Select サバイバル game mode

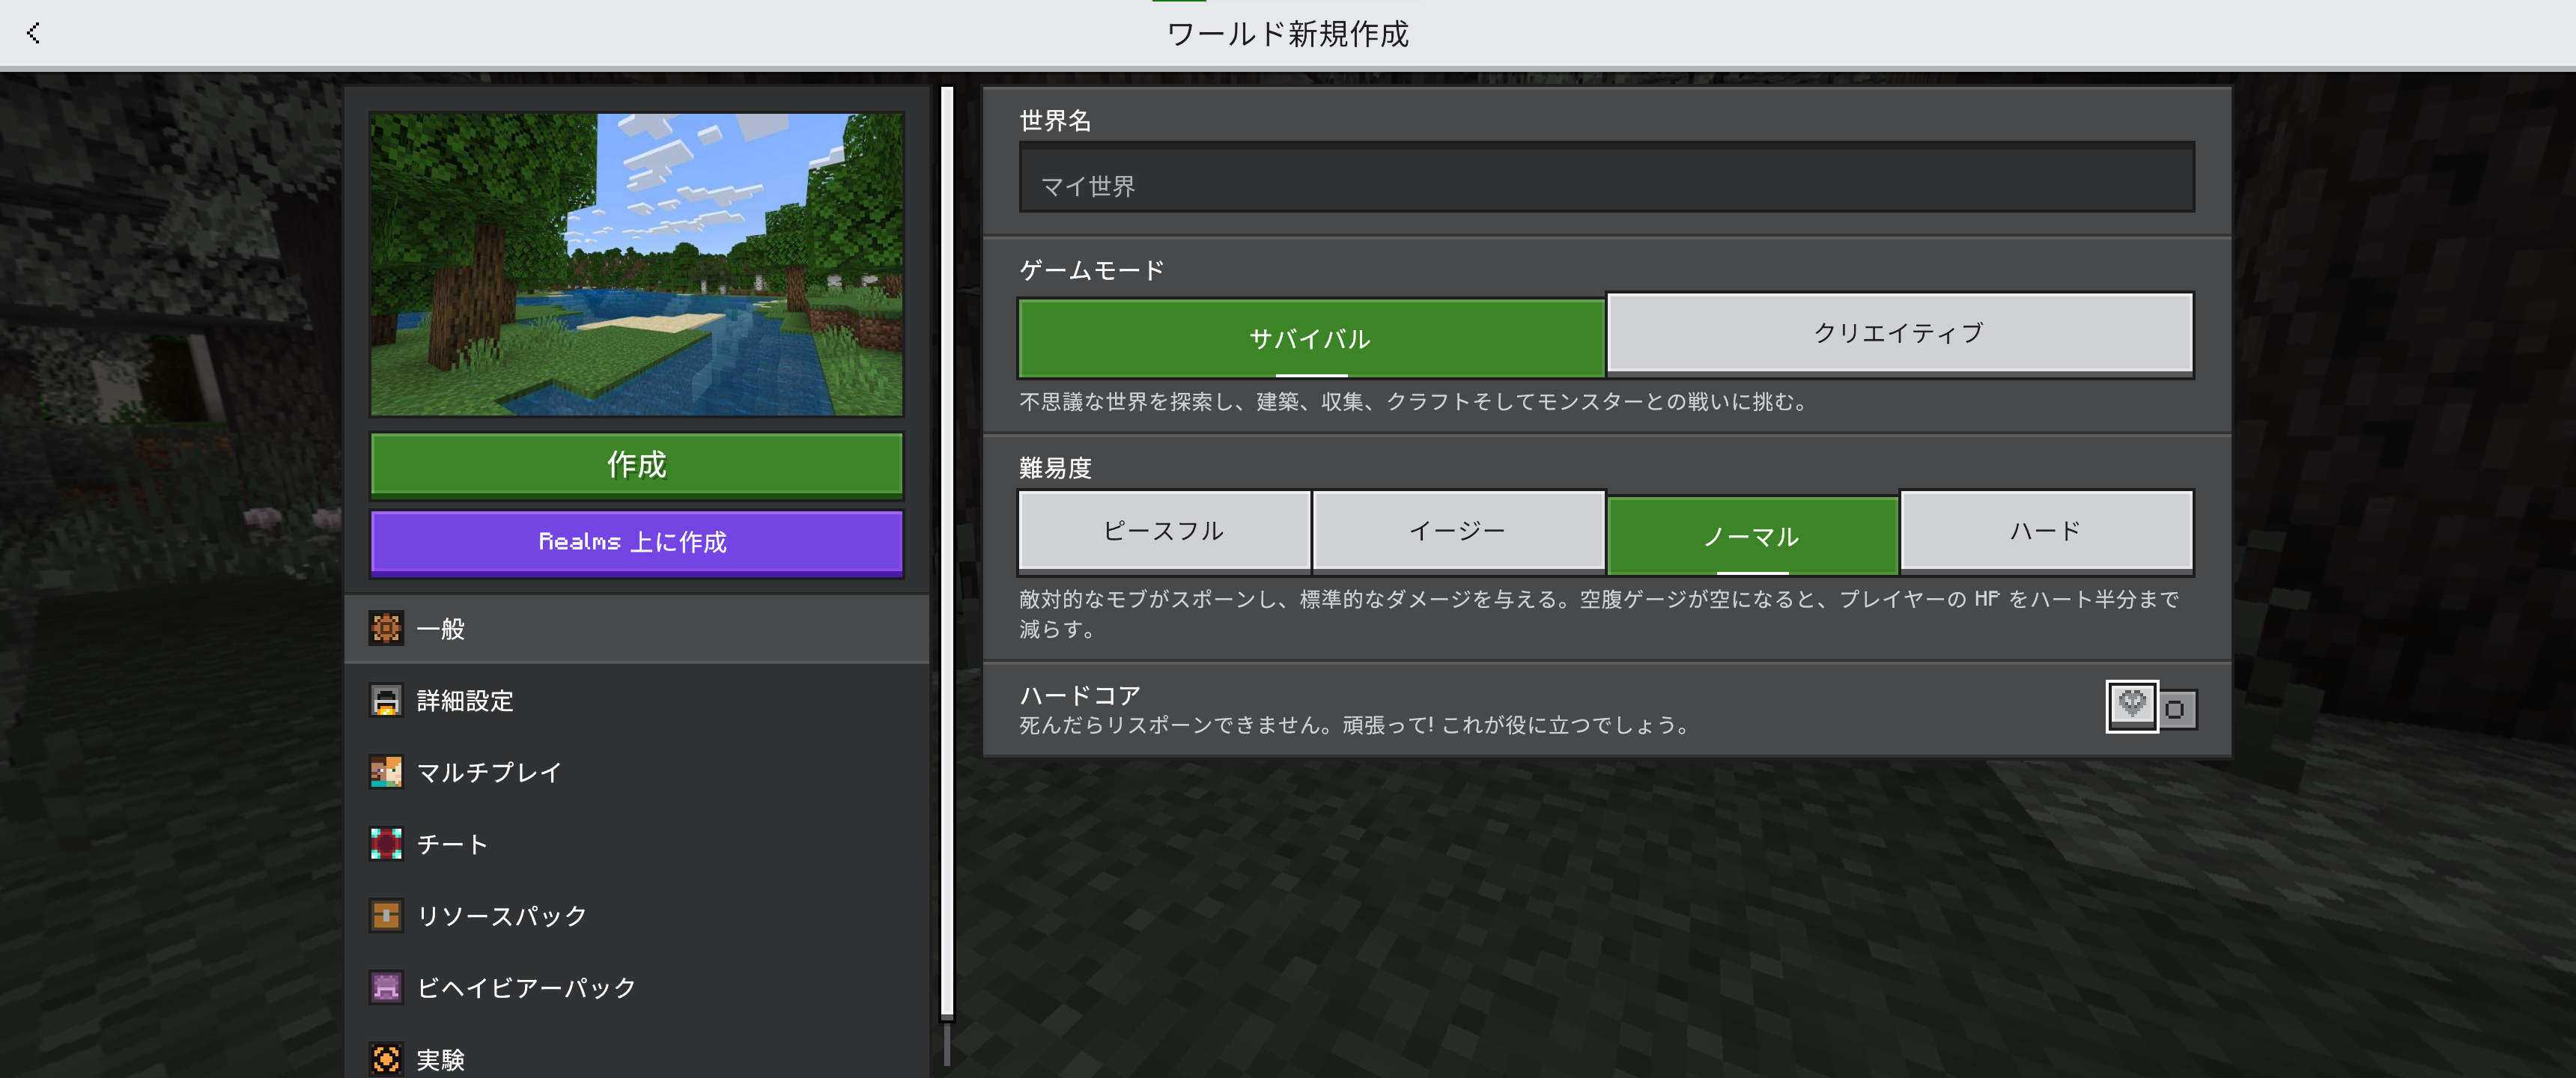pos(1310,338)
